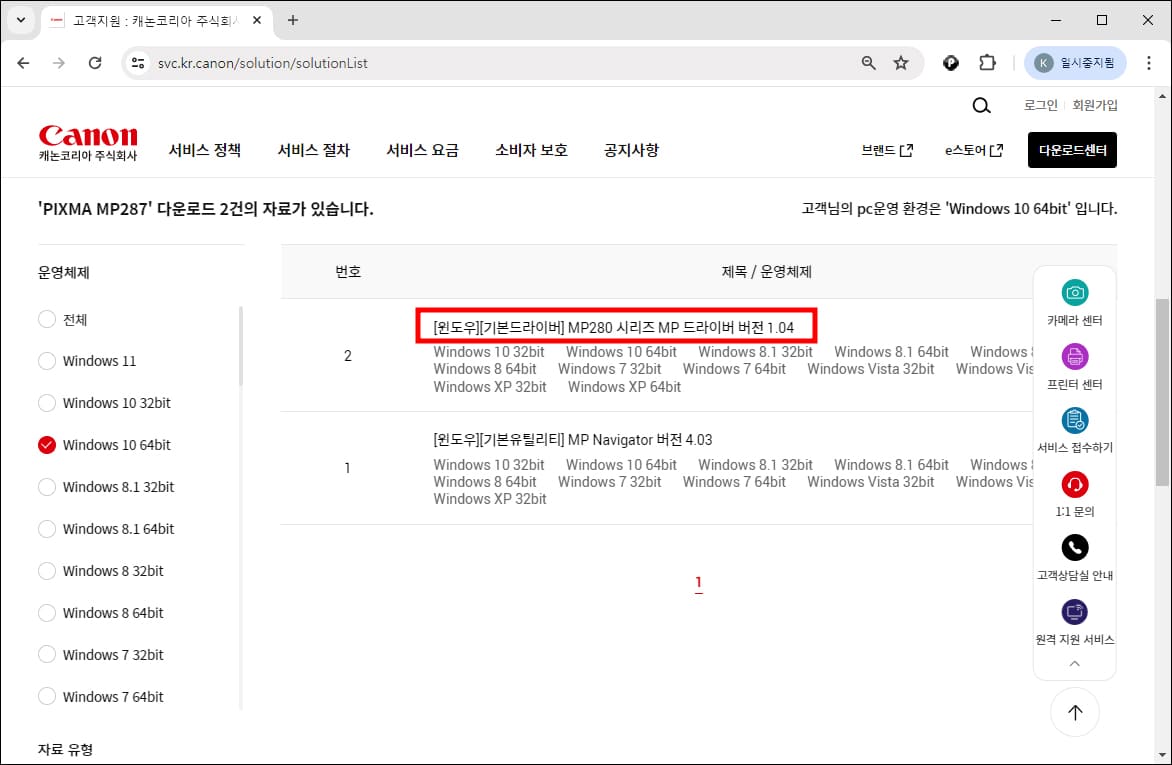Click the Canon 캐논코리아 logo
The image size is (1172, 765).
pyautogui.click(x=88, y=140)
